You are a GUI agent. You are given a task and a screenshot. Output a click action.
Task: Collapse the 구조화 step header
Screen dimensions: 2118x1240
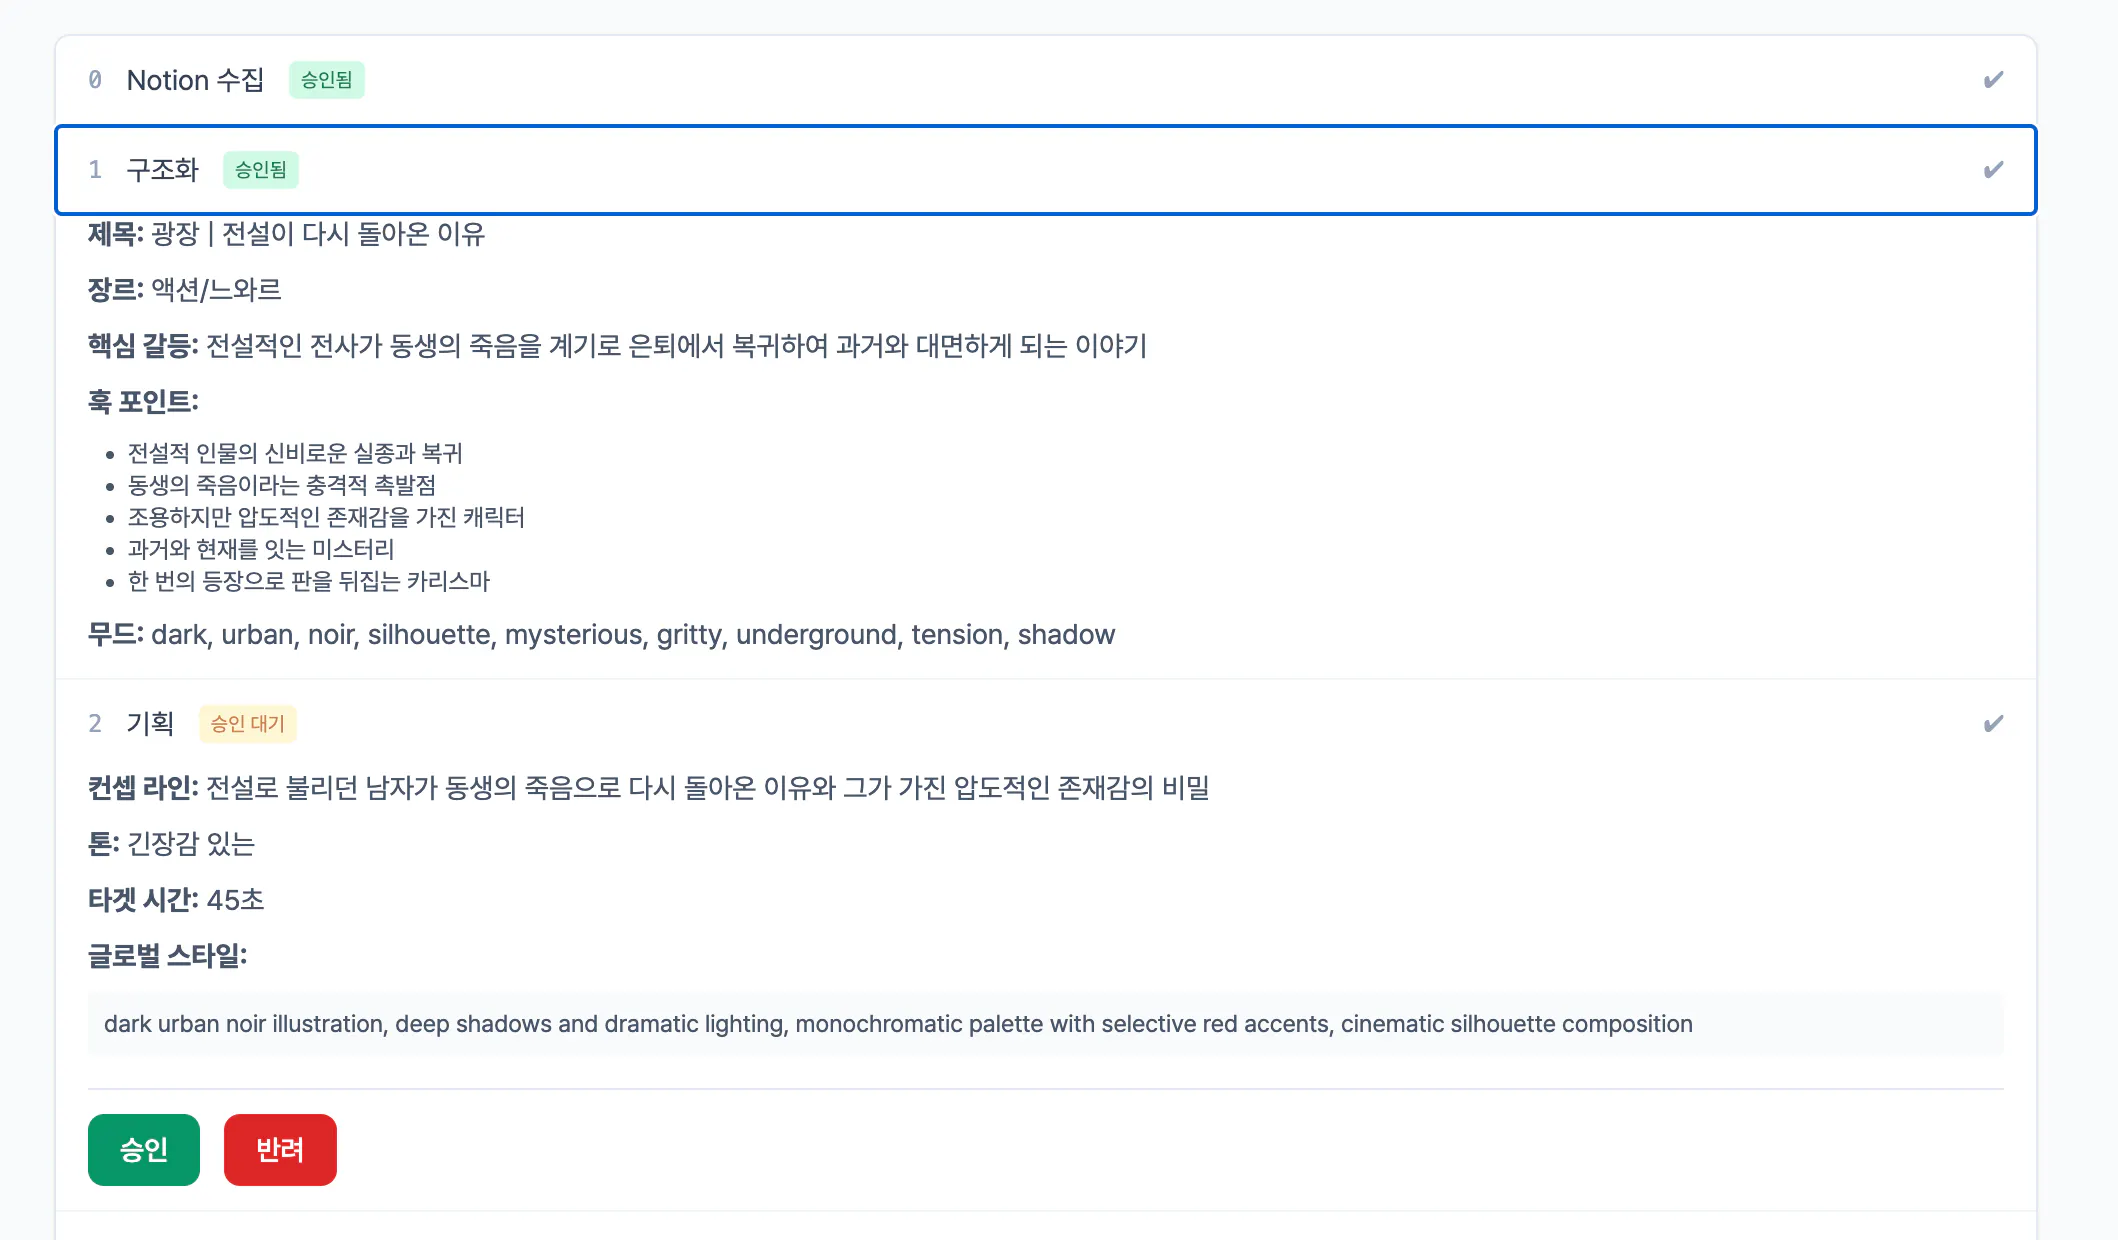point(1045,170)
